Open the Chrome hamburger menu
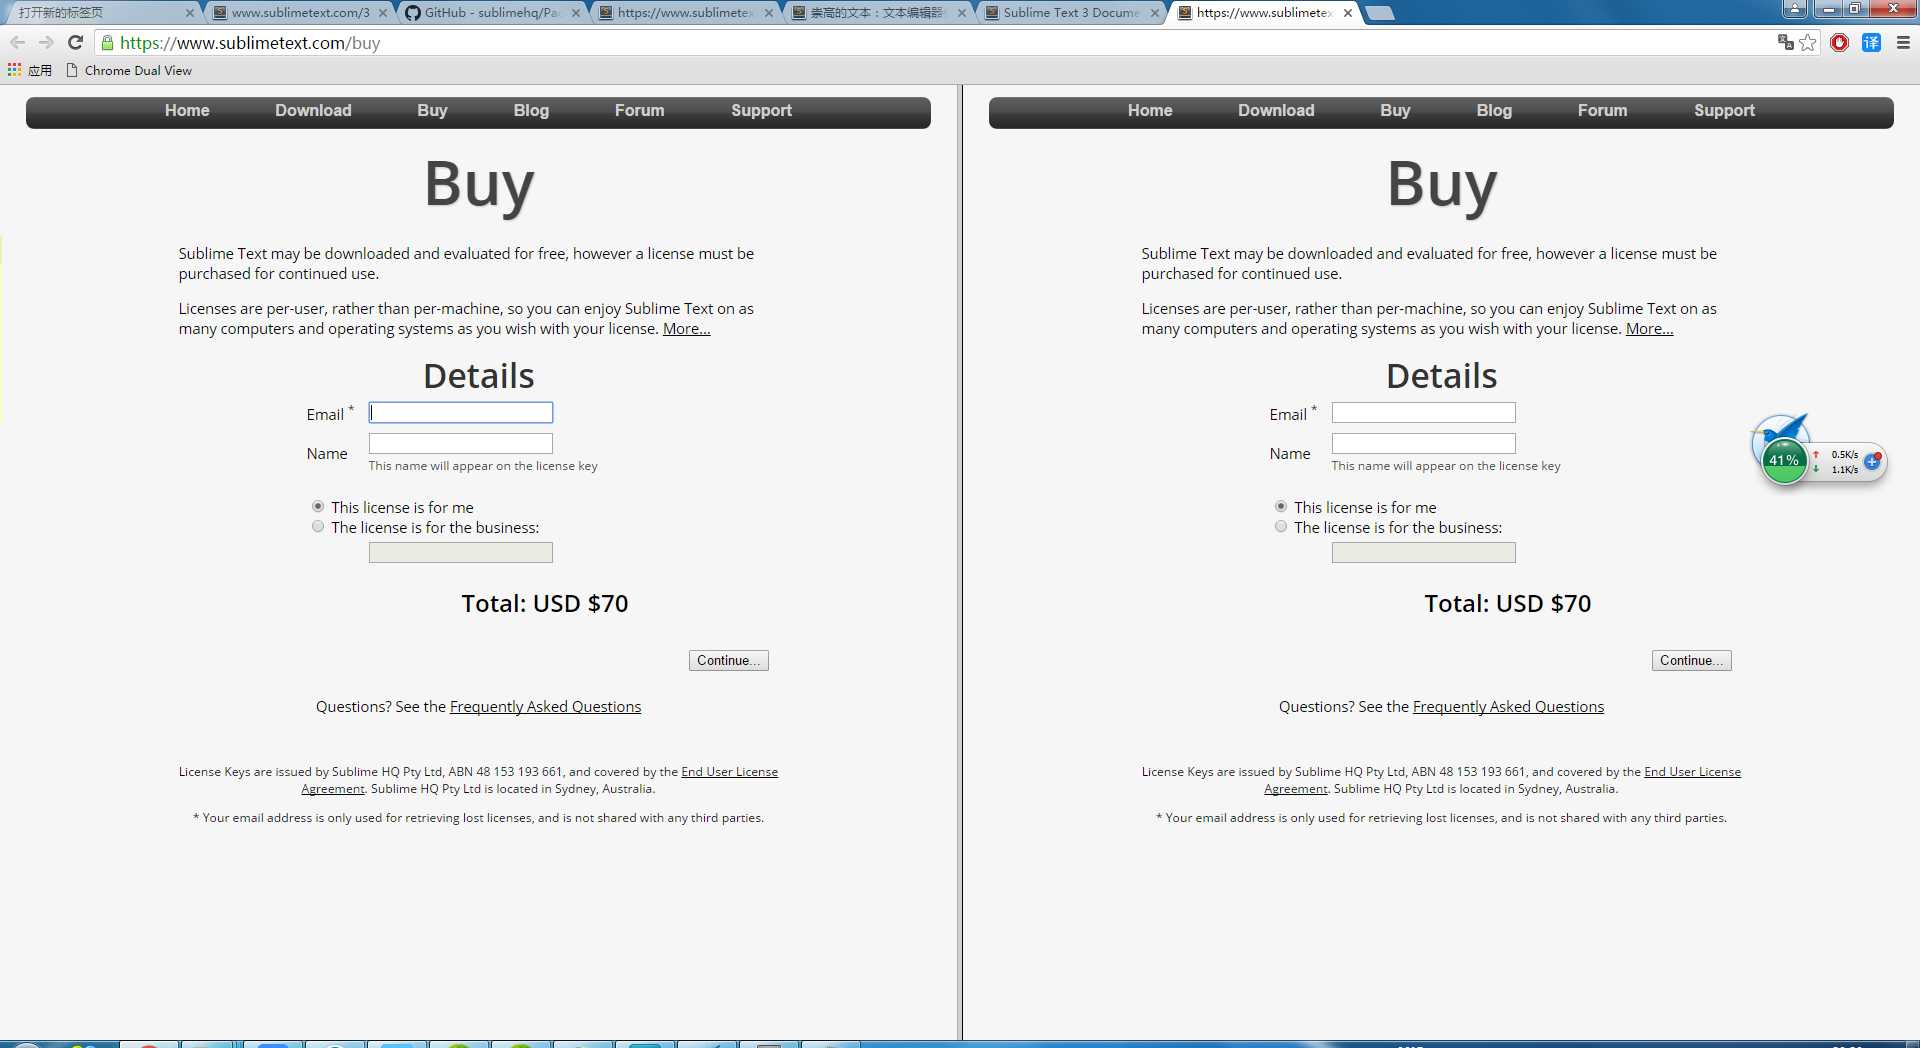The image size is (1920, 1048). click(x=1903, y=42)
